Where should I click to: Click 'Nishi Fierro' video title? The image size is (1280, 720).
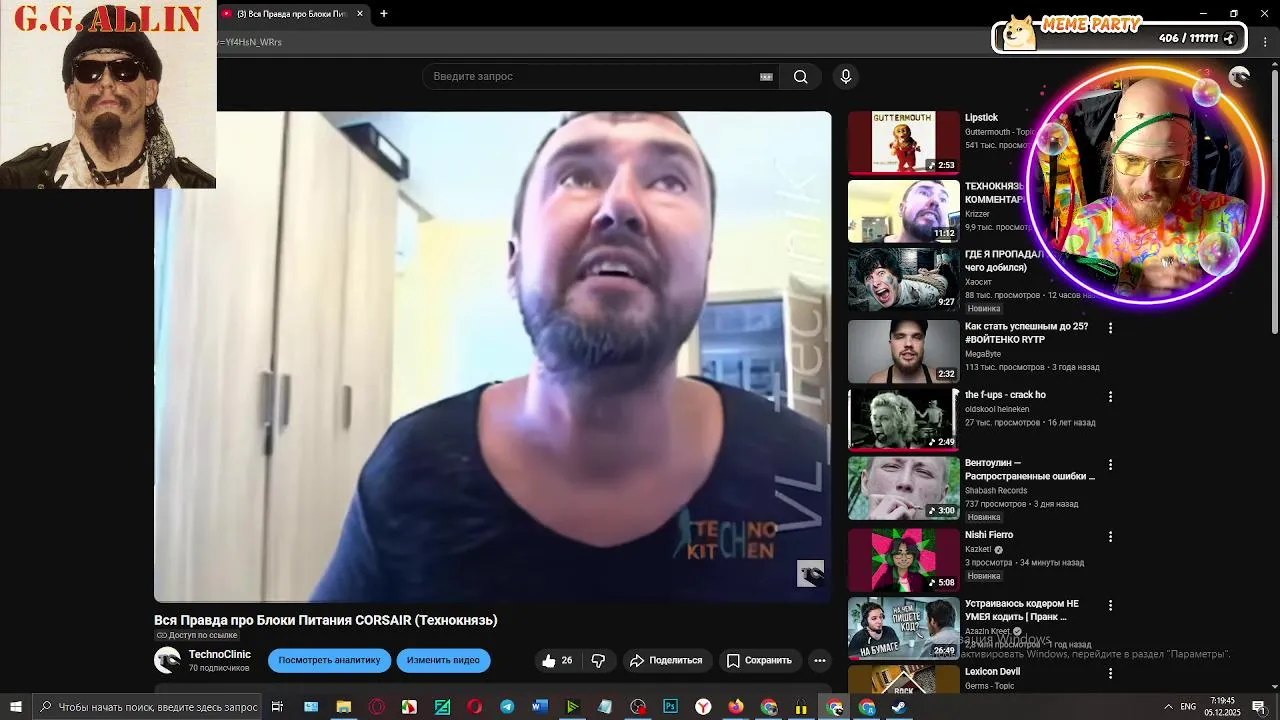[989, 535]
